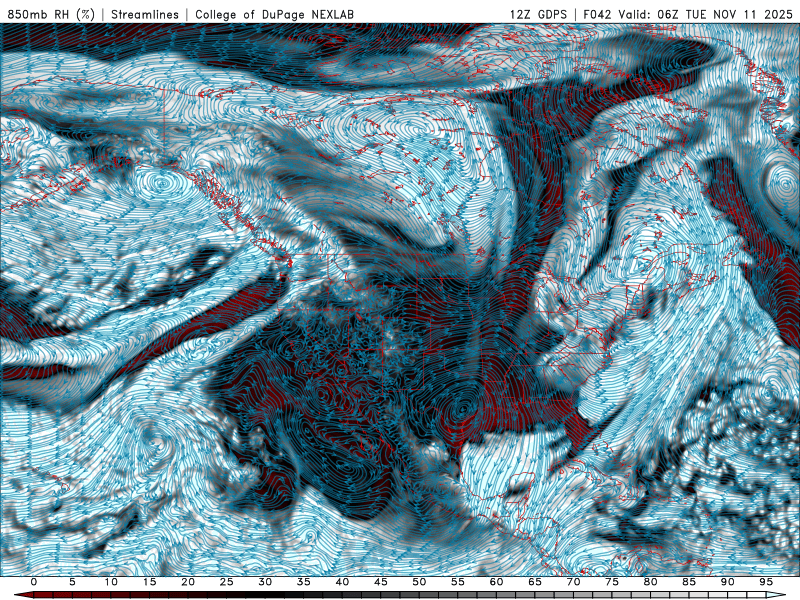800x600 pixels.
Task: Click the colorbar label "75"
Action: (612, 582)
